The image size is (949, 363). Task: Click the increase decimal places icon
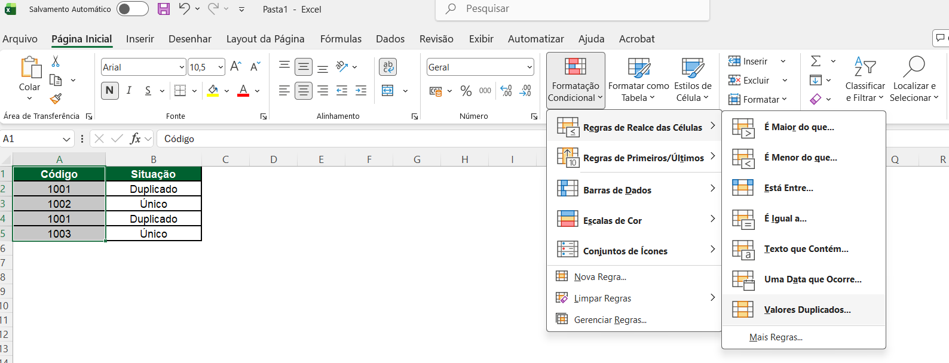tap(507, 91)
